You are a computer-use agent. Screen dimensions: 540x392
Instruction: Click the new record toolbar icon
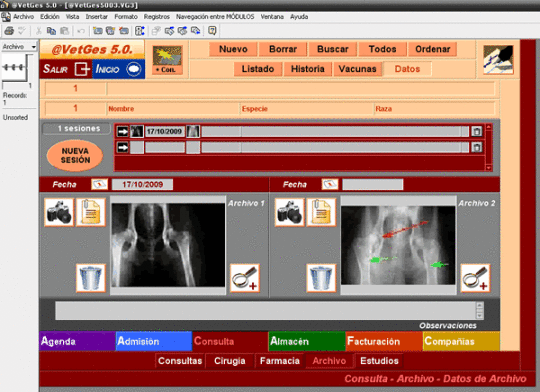98,31
